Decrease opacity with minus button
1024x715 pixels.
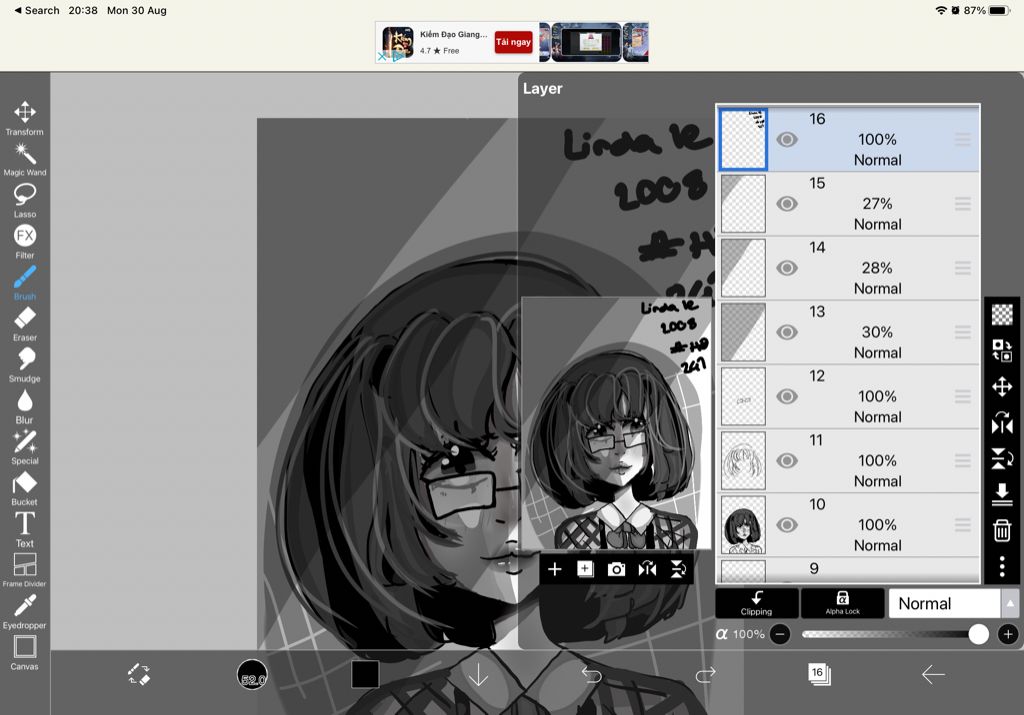[x=780, y=634]
